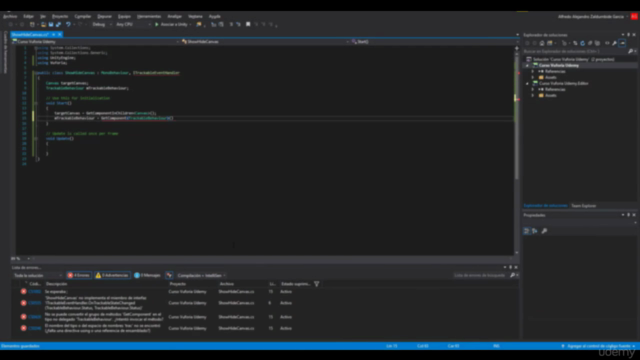Click the Collapse All icon in Solution Explorer
The width and height of the screenshot is (640, 360).
[590, 43]
